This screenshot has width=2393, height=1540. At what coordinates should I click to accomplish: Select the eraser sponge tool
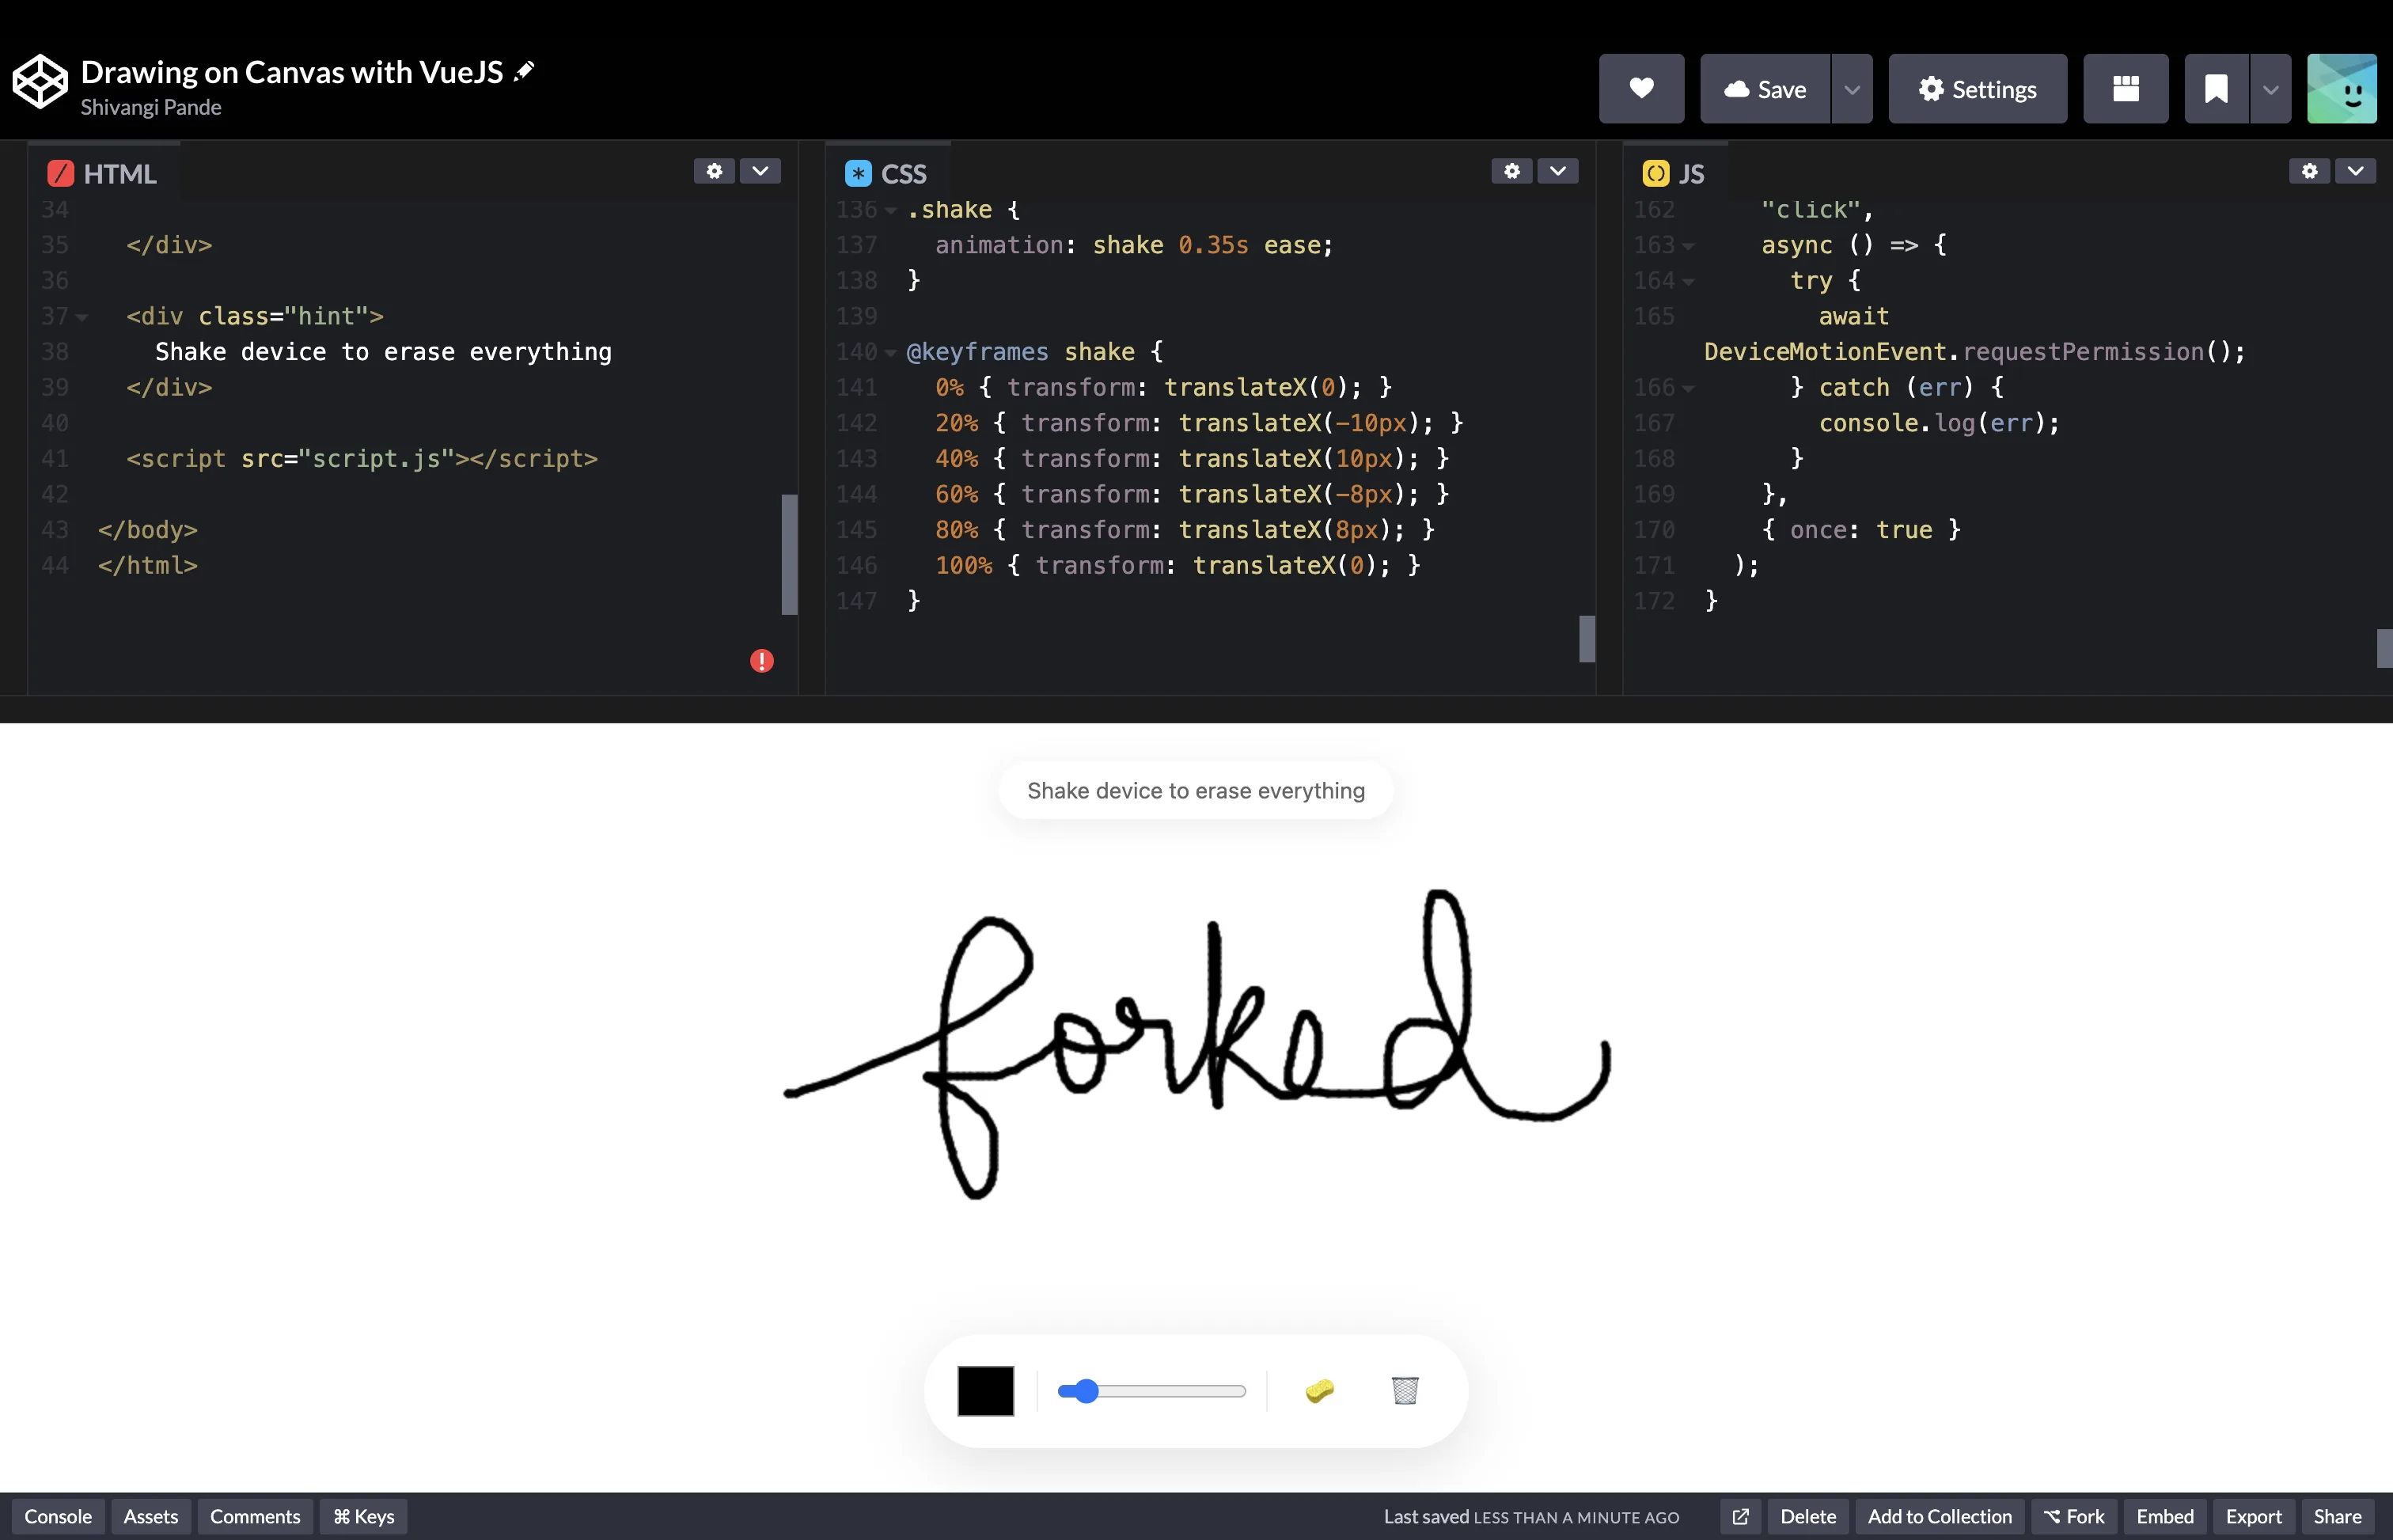1319,1391
